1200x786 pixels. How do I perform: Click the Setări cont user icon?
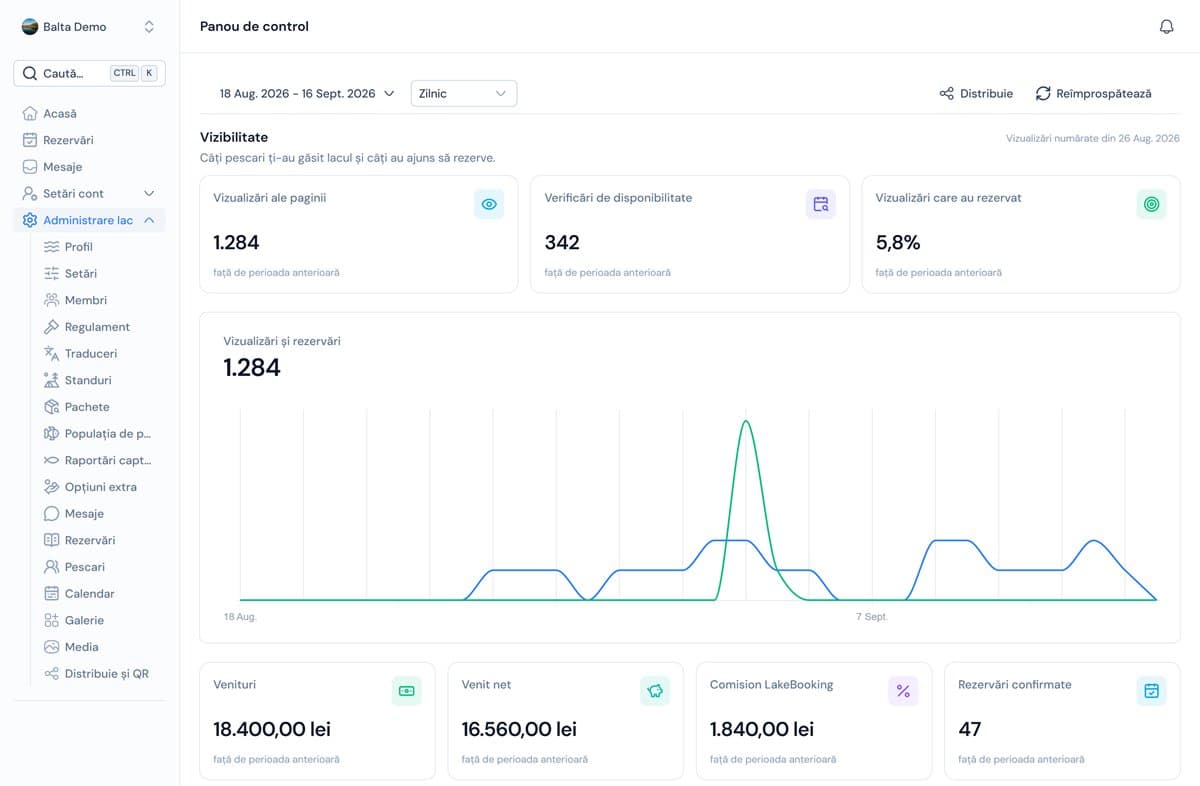[30, 193]
